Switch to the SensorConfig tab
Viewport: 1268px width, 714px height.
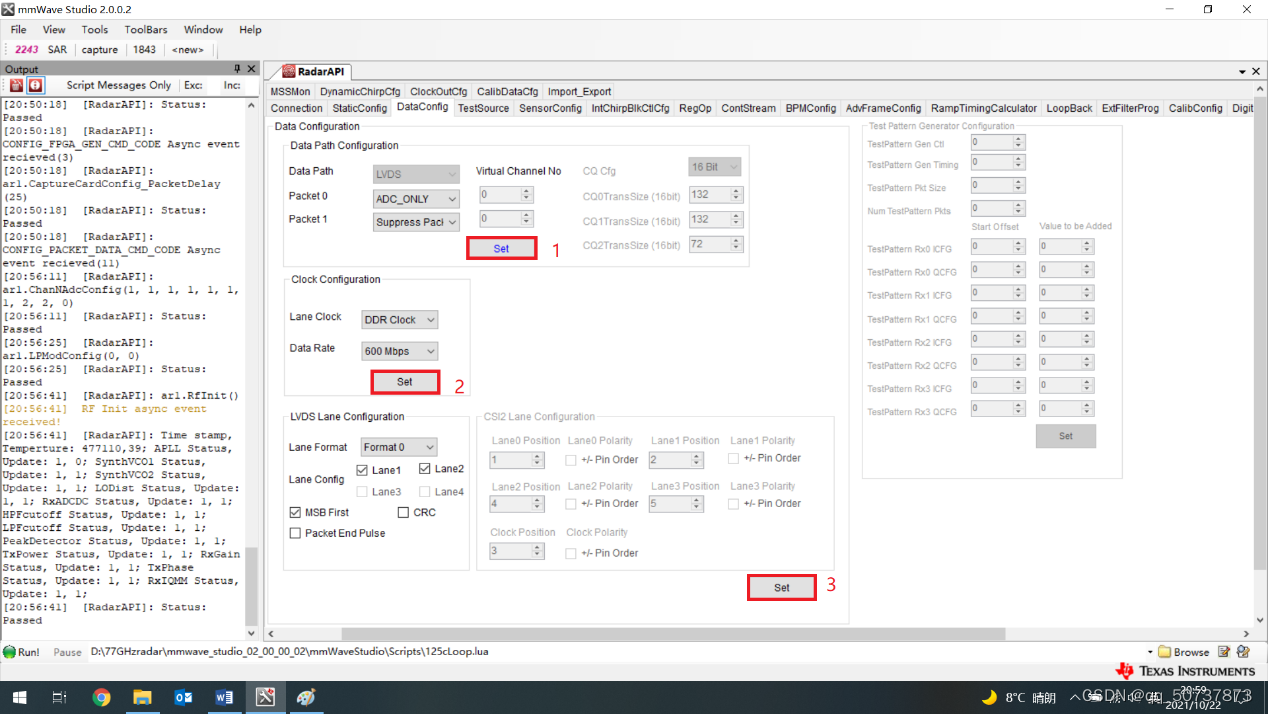[x=551, y=108]
